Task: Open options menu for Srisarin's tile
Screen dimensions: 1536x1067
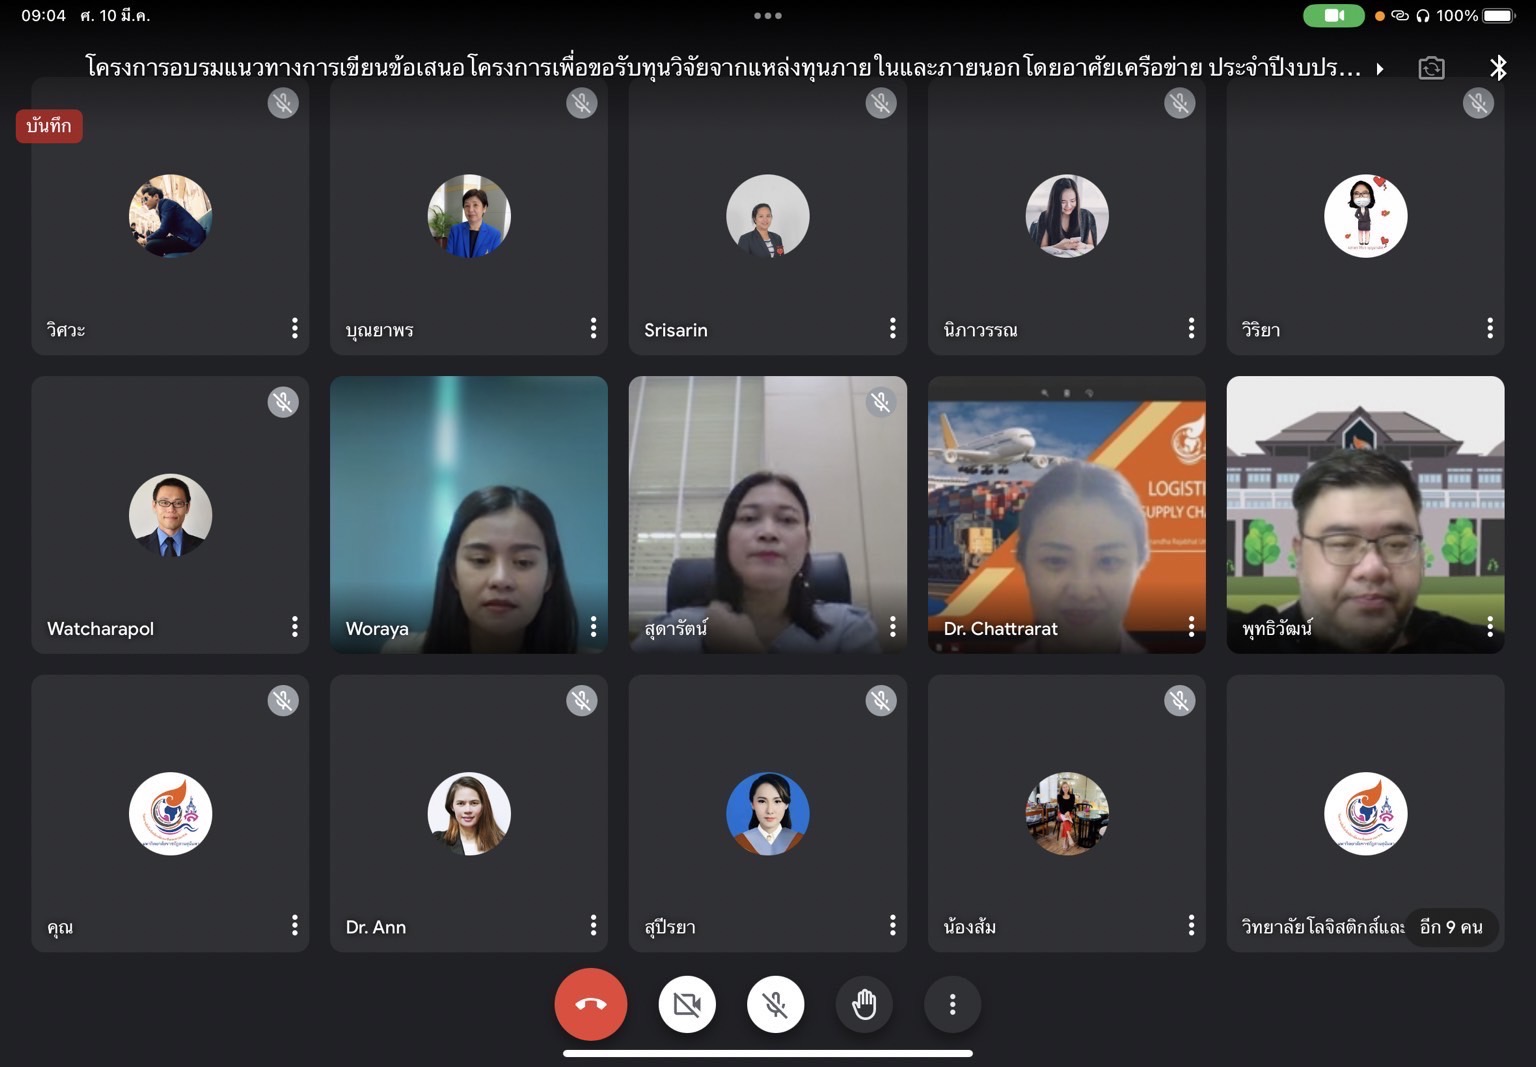Action: pos(892,328)
